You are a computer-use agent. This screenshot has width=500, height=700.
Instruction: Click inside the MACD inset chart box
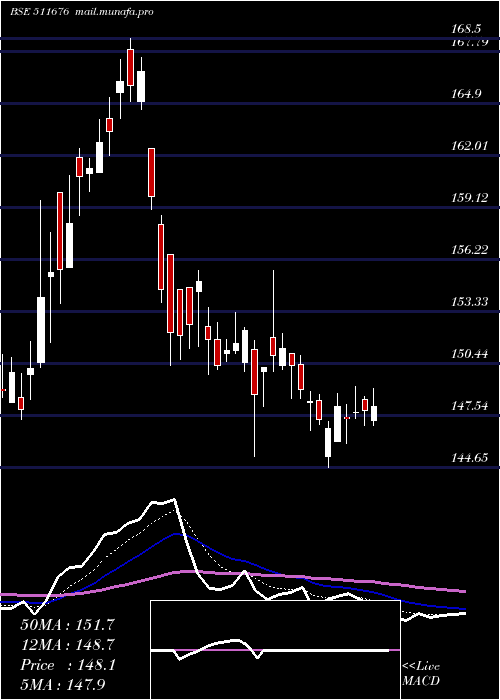275,650
